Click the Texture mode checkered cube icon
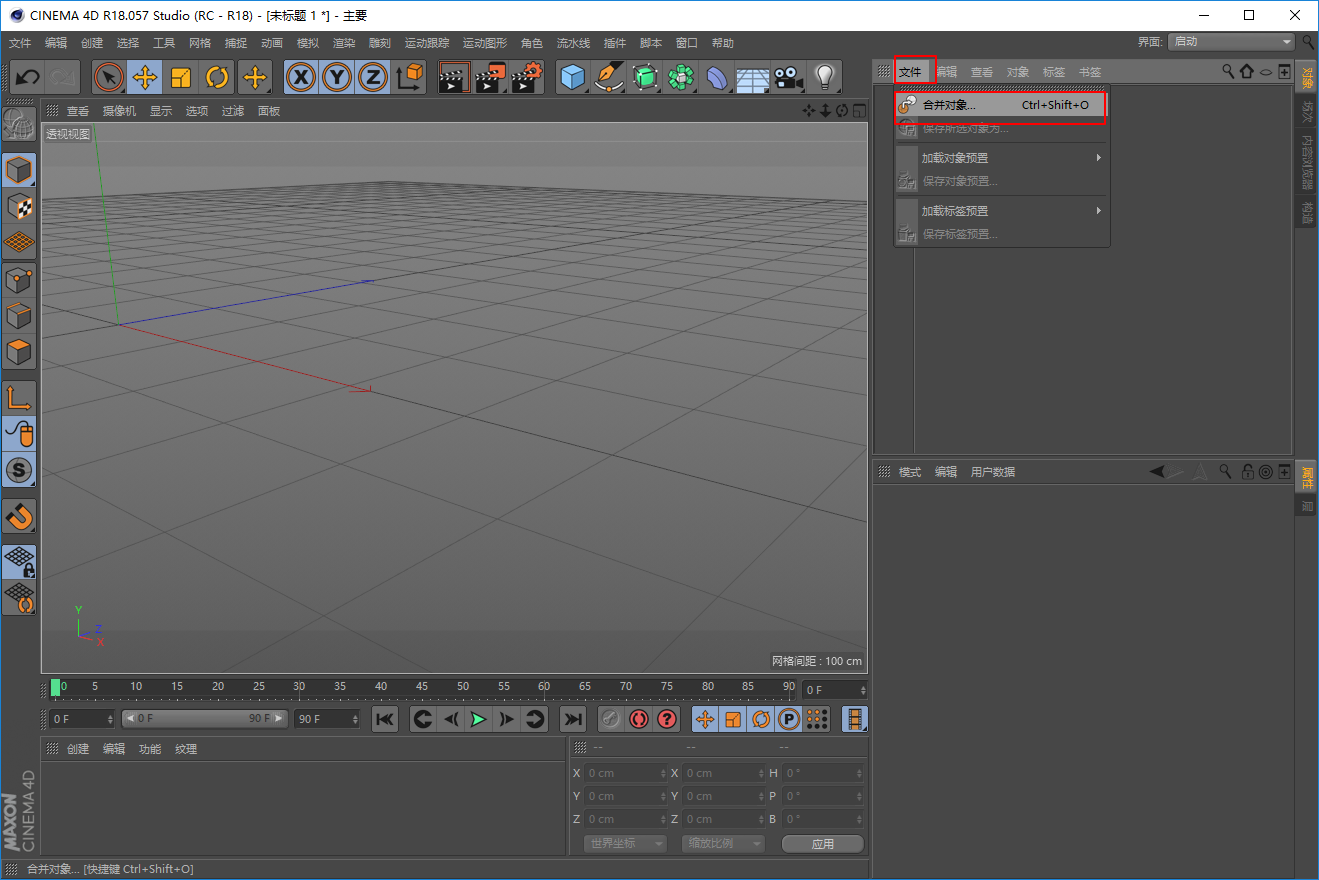1319x880 pixels. coord(19,206)
